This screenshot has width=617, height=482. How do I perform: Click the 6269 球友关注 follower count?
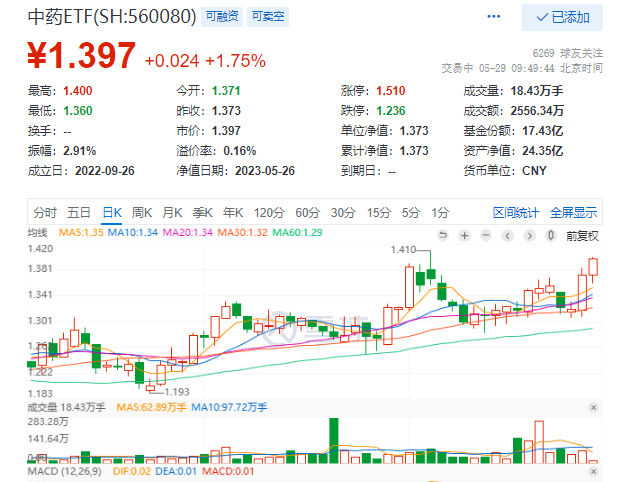pos(567,53)
